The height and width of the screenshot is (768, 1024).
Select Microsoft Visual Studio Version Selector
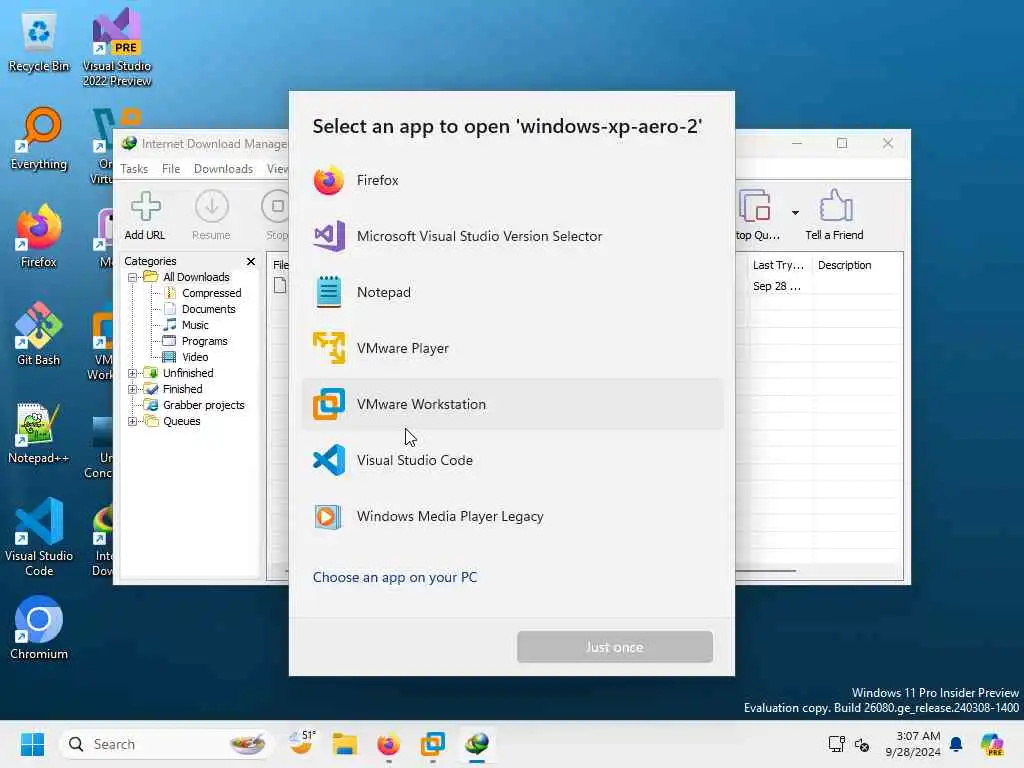click(512, 236)
